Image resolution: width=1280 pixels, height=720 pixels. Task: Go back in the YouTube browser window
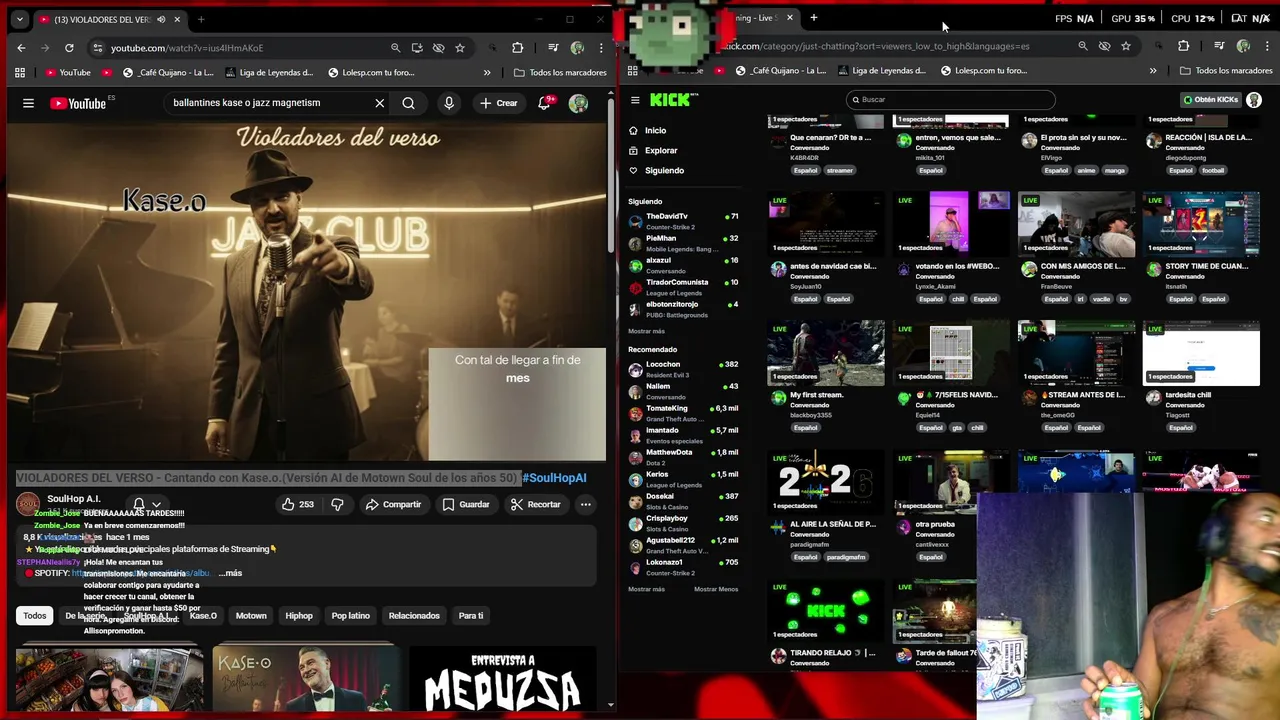[21, 47]
